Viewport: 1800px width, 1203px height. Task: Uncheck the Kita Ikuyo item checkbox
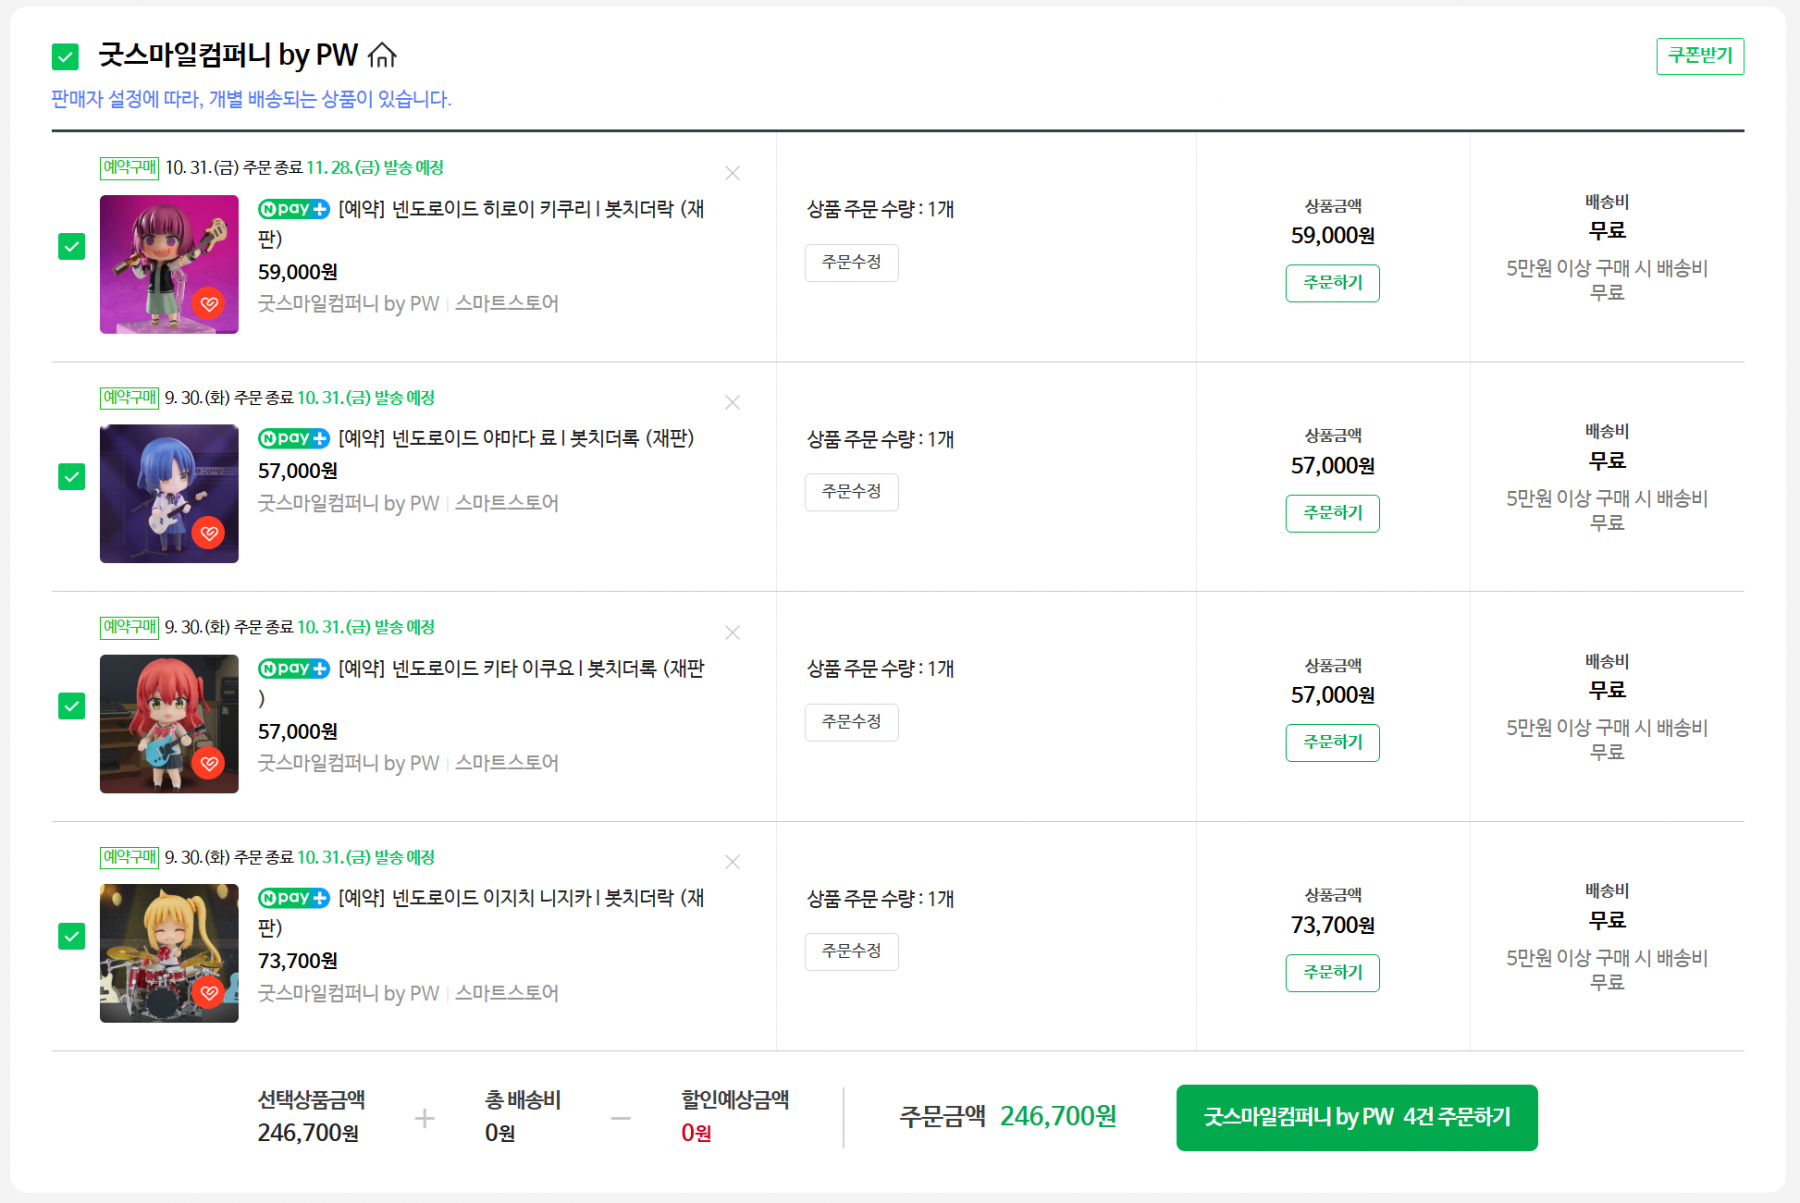point(72,706)
